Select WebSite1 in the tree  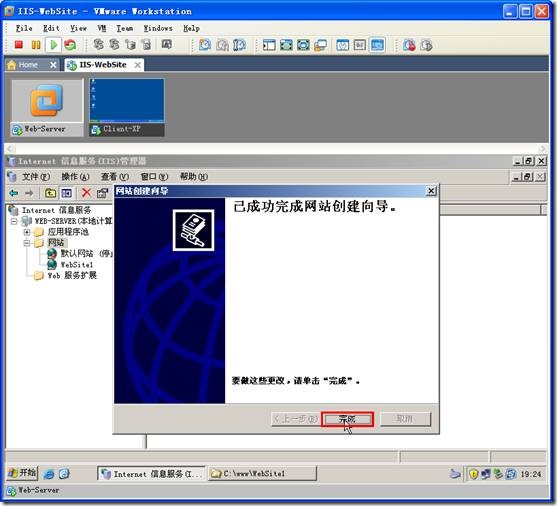click(x=77, y=265)
